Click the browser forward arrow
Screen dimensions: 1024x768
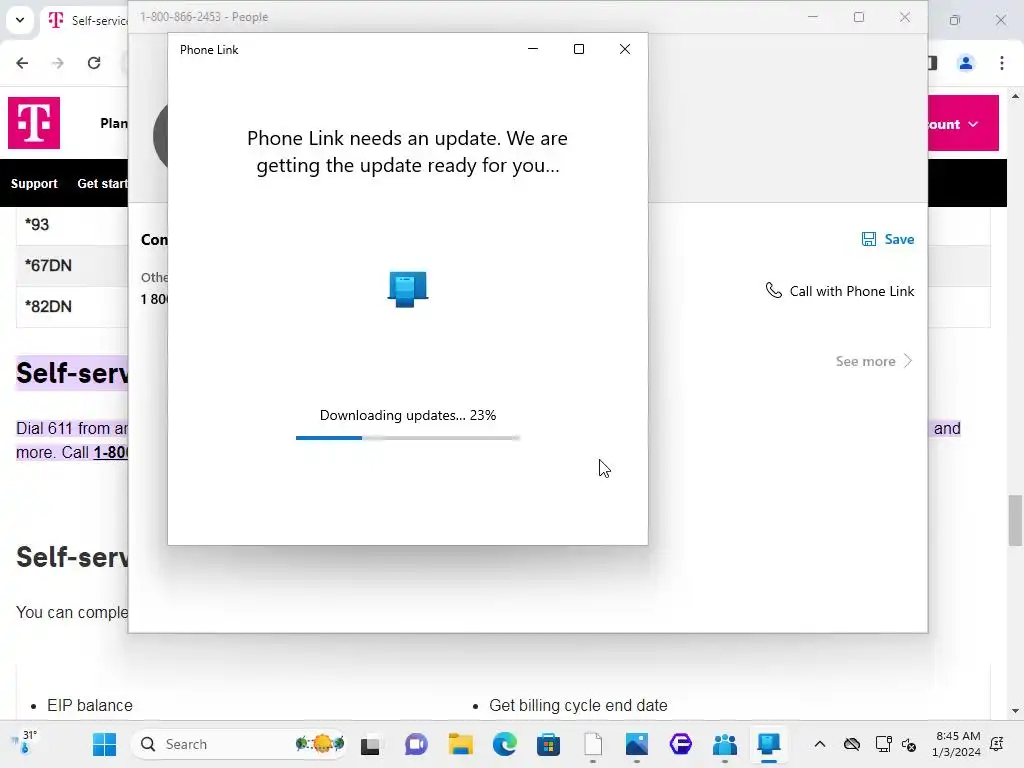(x=58, y=63)
